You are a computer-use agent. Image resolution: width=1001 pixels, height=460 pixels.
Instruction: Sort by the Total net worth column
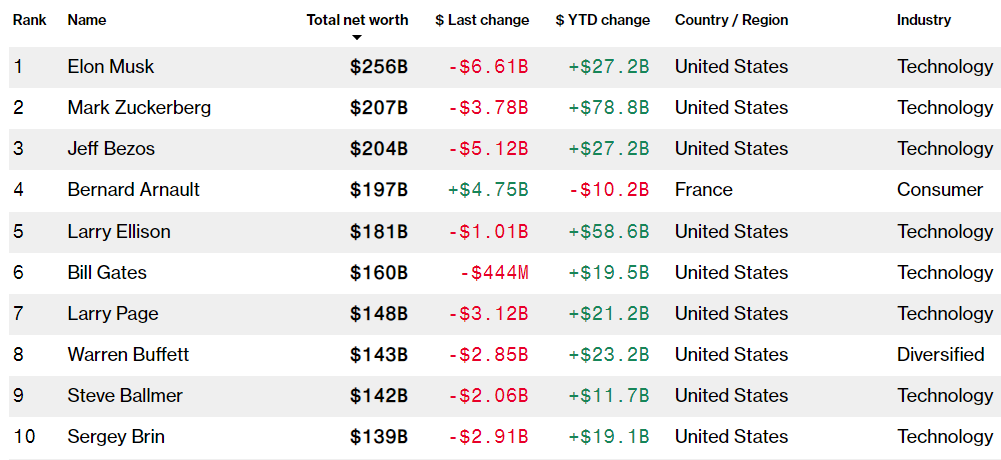point(357,20)
